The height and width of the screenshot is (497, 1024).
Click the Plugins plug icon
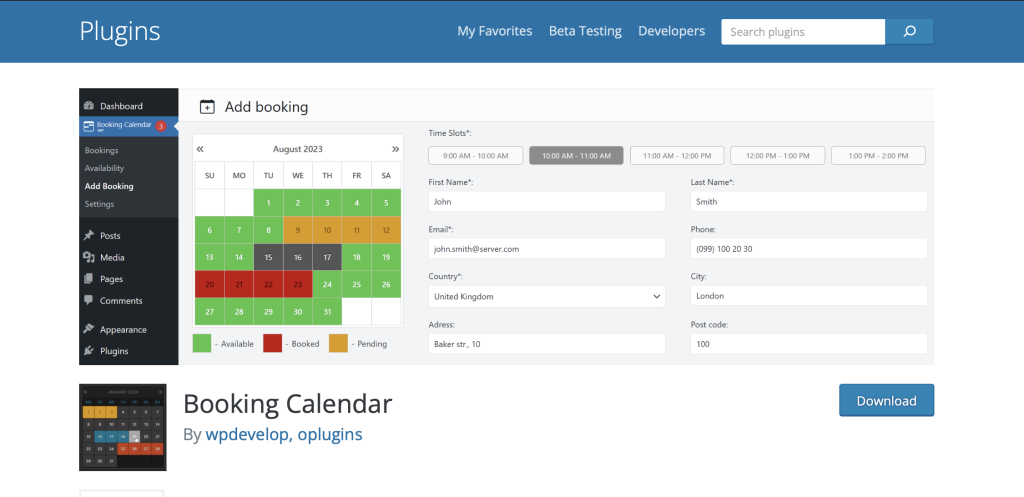coord(89,351)
